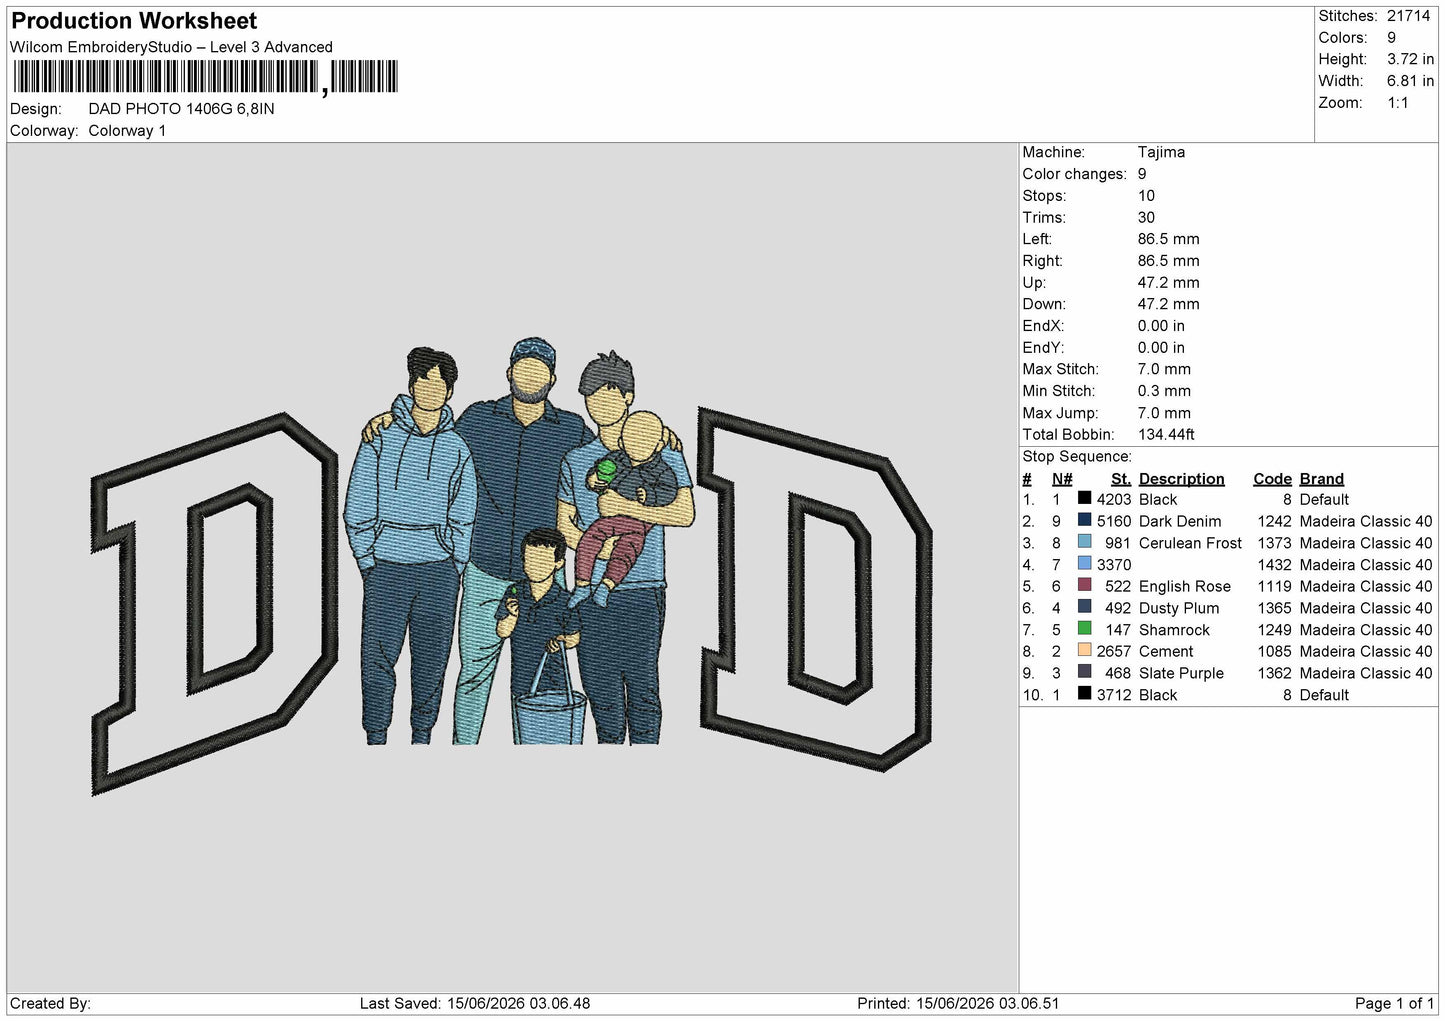Screen dimensions: 1445x1021
Task: Click the Black swatch in row 10
Action: pos(1084,694)
